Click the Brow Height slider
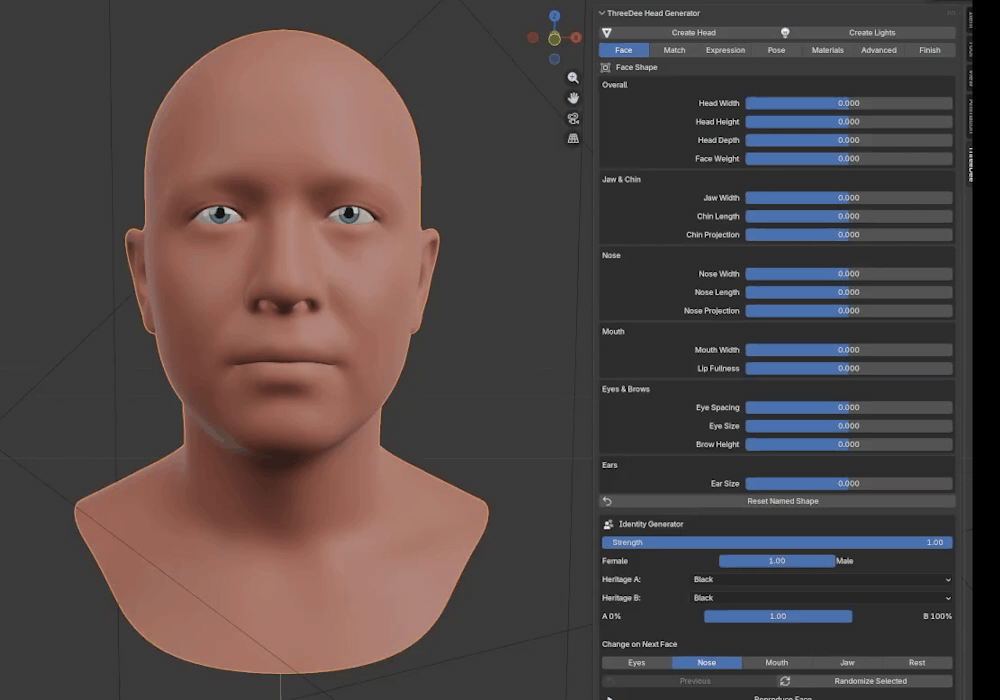1000x700 pixels. 849,444
